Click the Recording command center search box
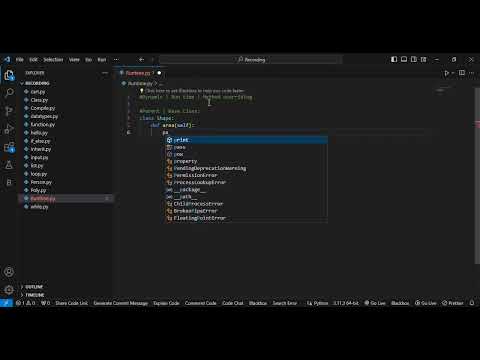Viewport: 480px width, 360px height. coord(251,60)
